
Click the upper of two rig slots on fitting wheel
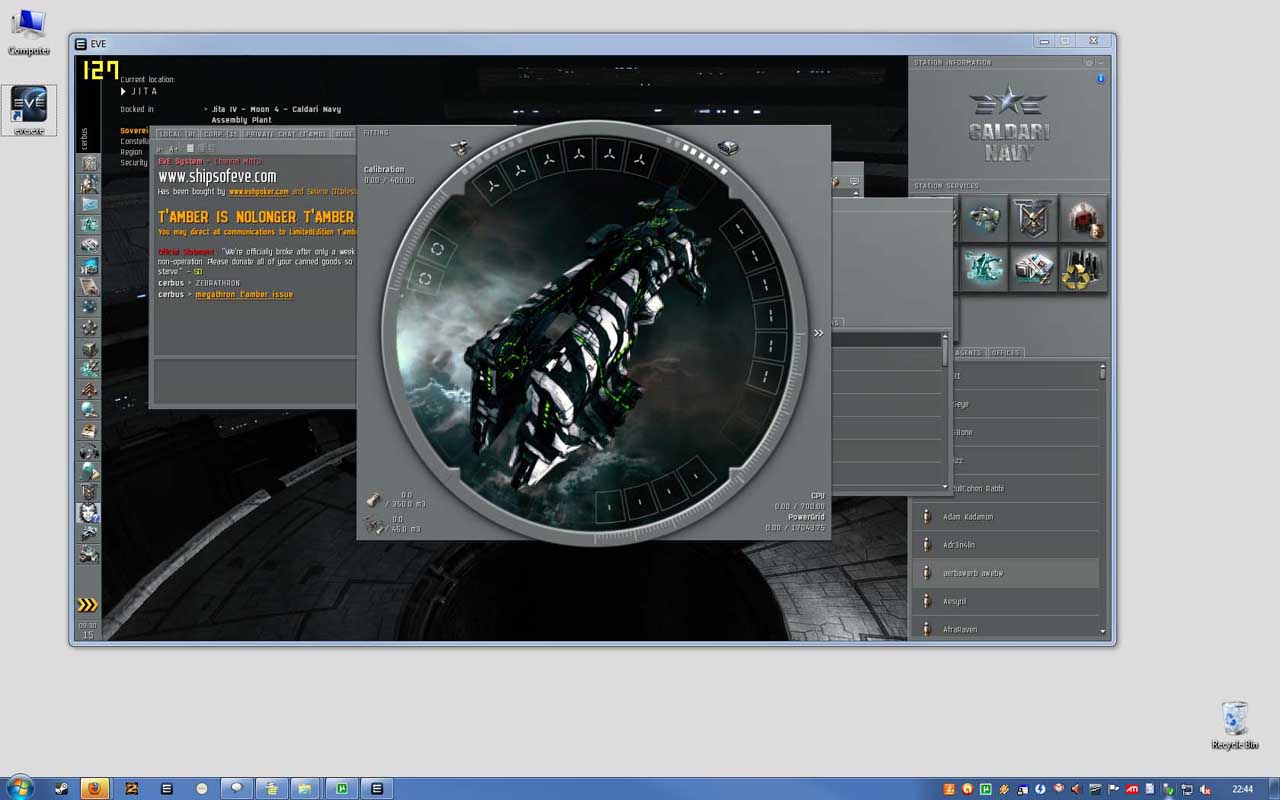point(437,249)
